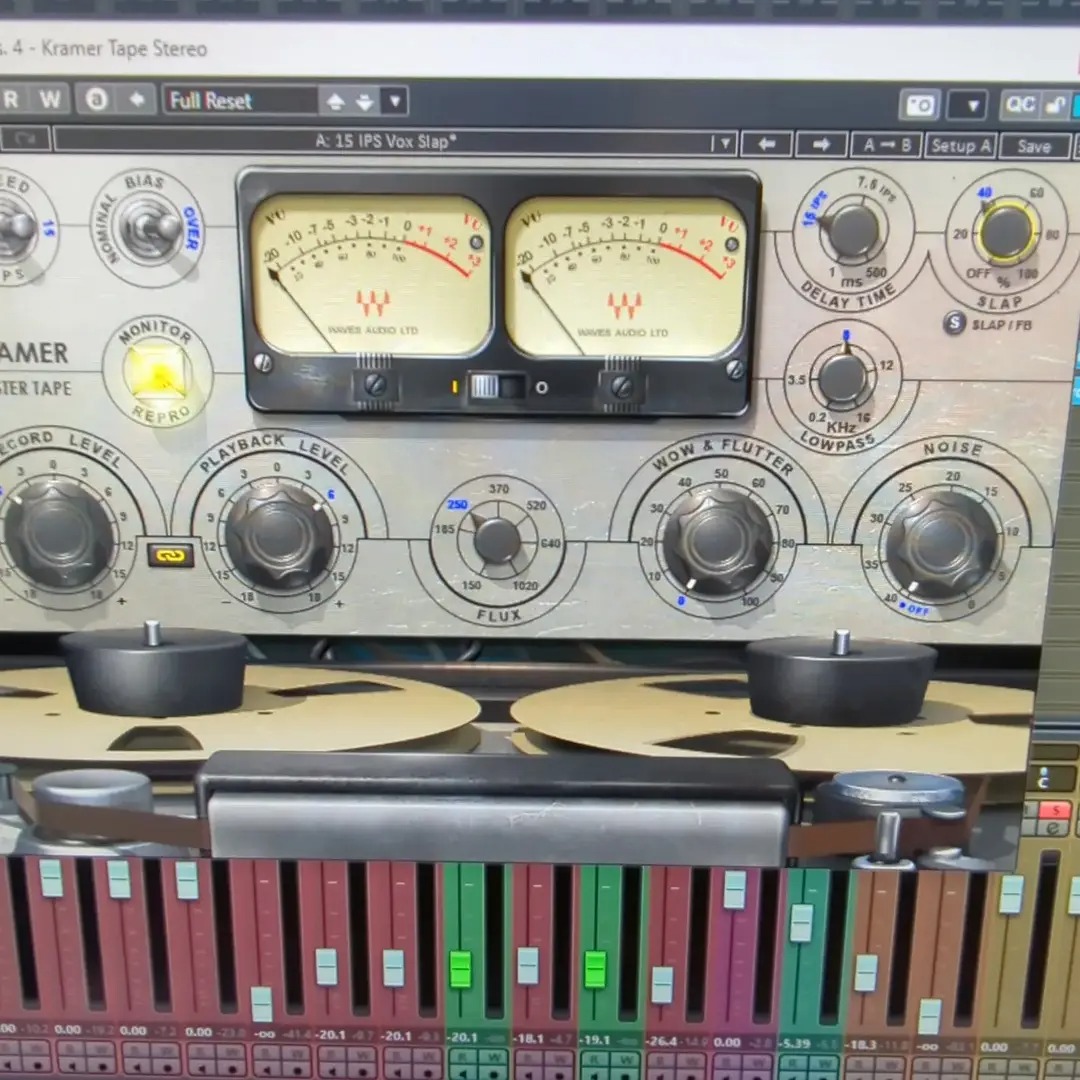Click the QC quick controls button
The width and height of the screenshot is (1080, 1080).
coord(1019,105)
